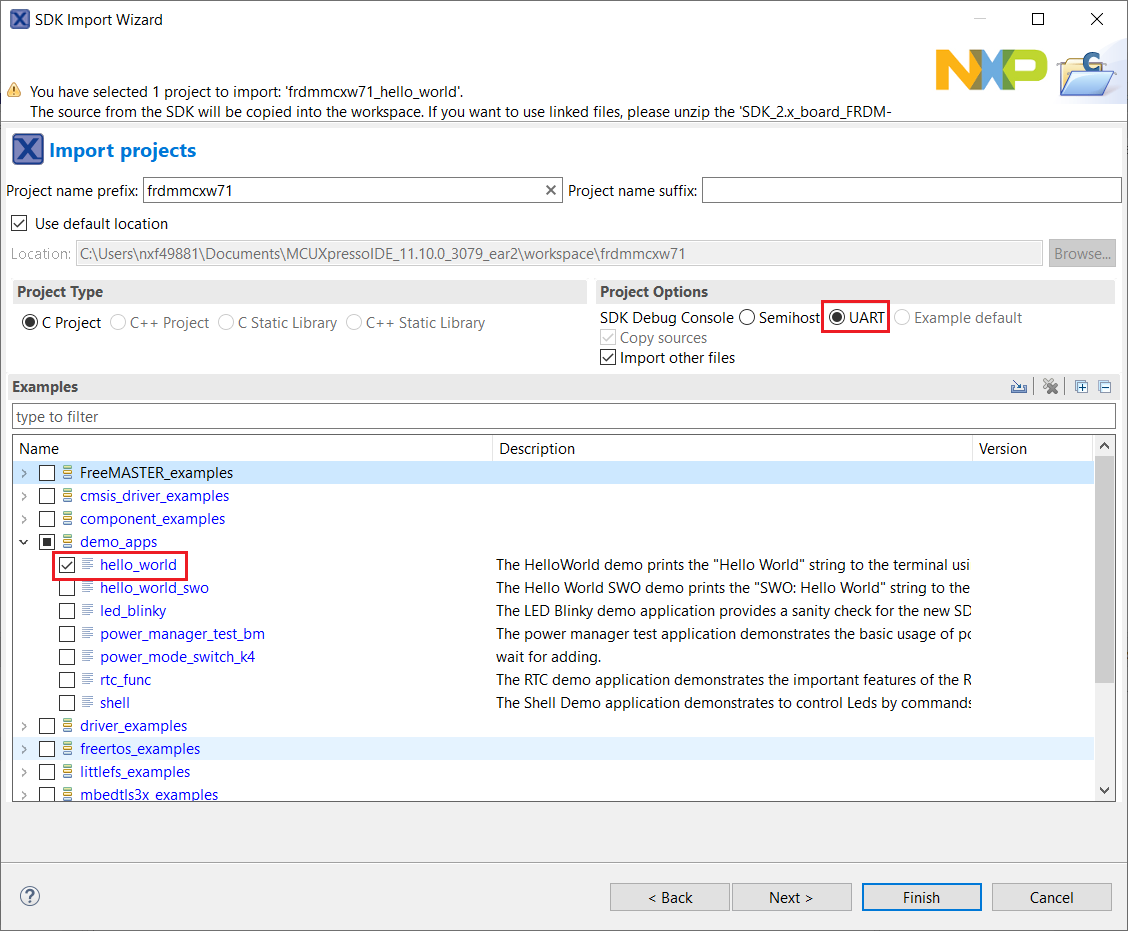Viewport: 1128px width, 931px height.
Task: Collapse the demo_apps tree node
Action: pyautogui.click(x=24, y=542)
